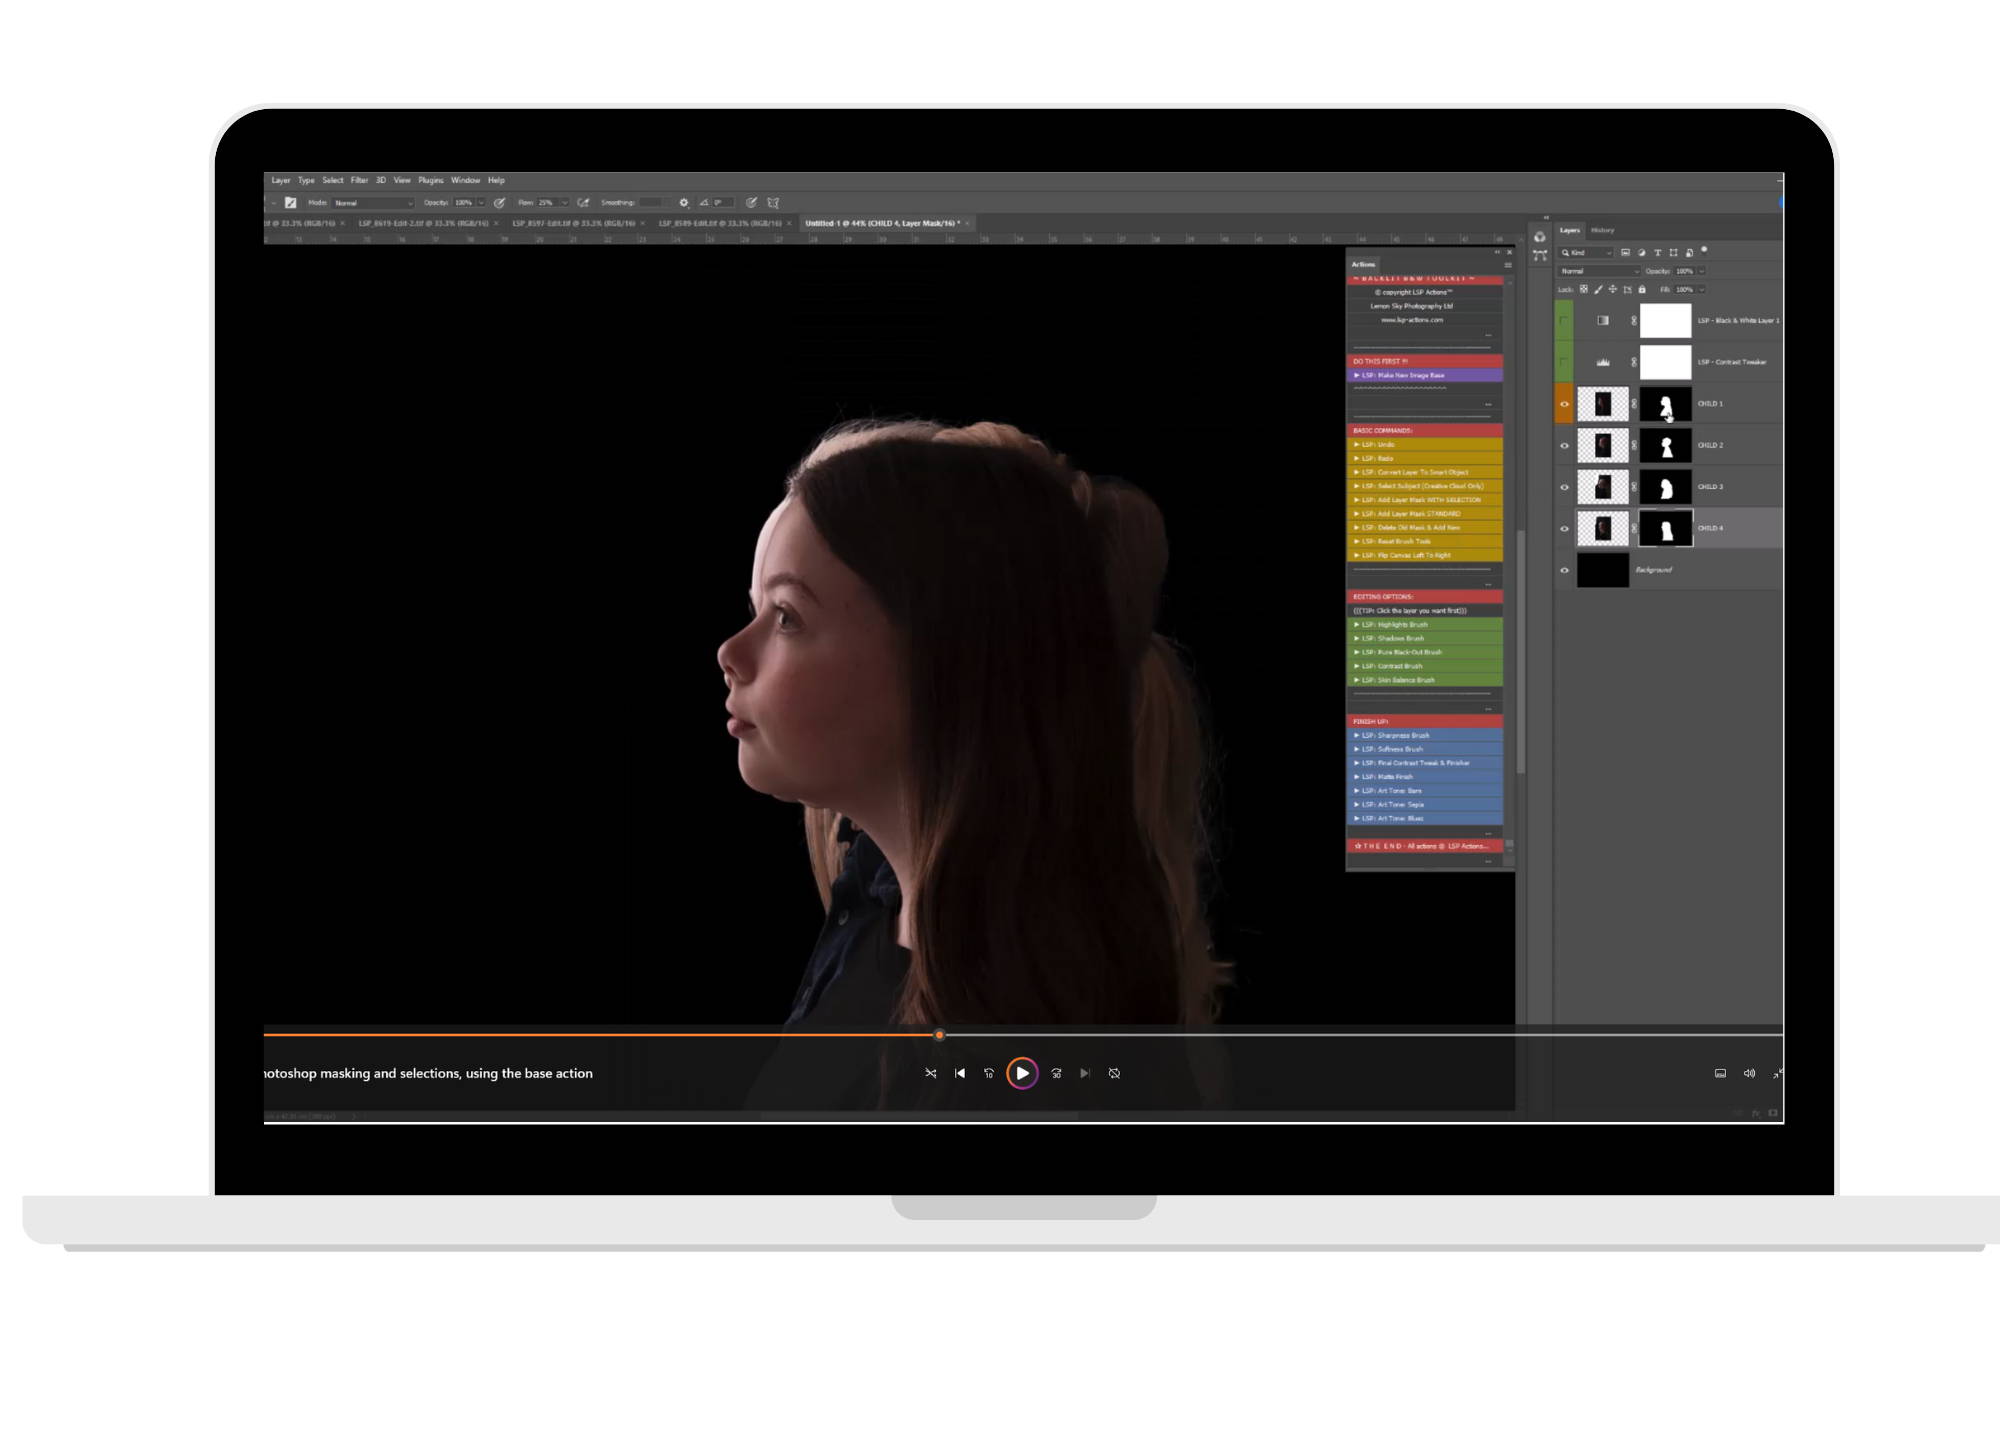
Task: Filter layers by shape layers icon
Action: [1673, 253]
